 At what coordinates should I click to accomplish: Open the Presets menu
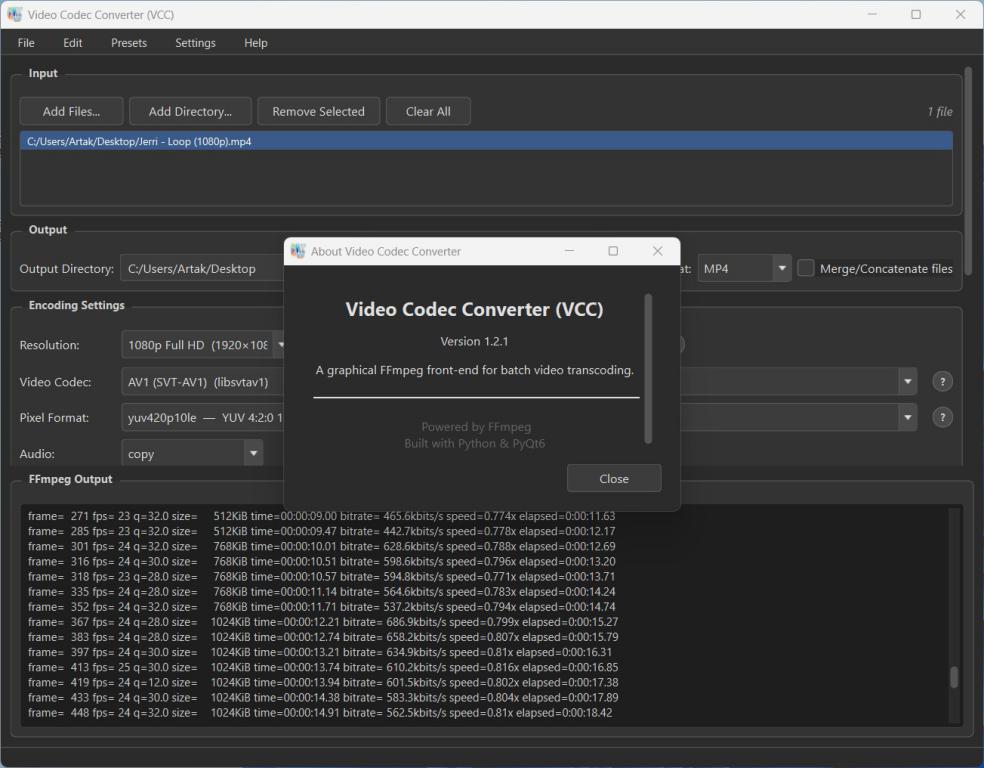coord(129,43)
